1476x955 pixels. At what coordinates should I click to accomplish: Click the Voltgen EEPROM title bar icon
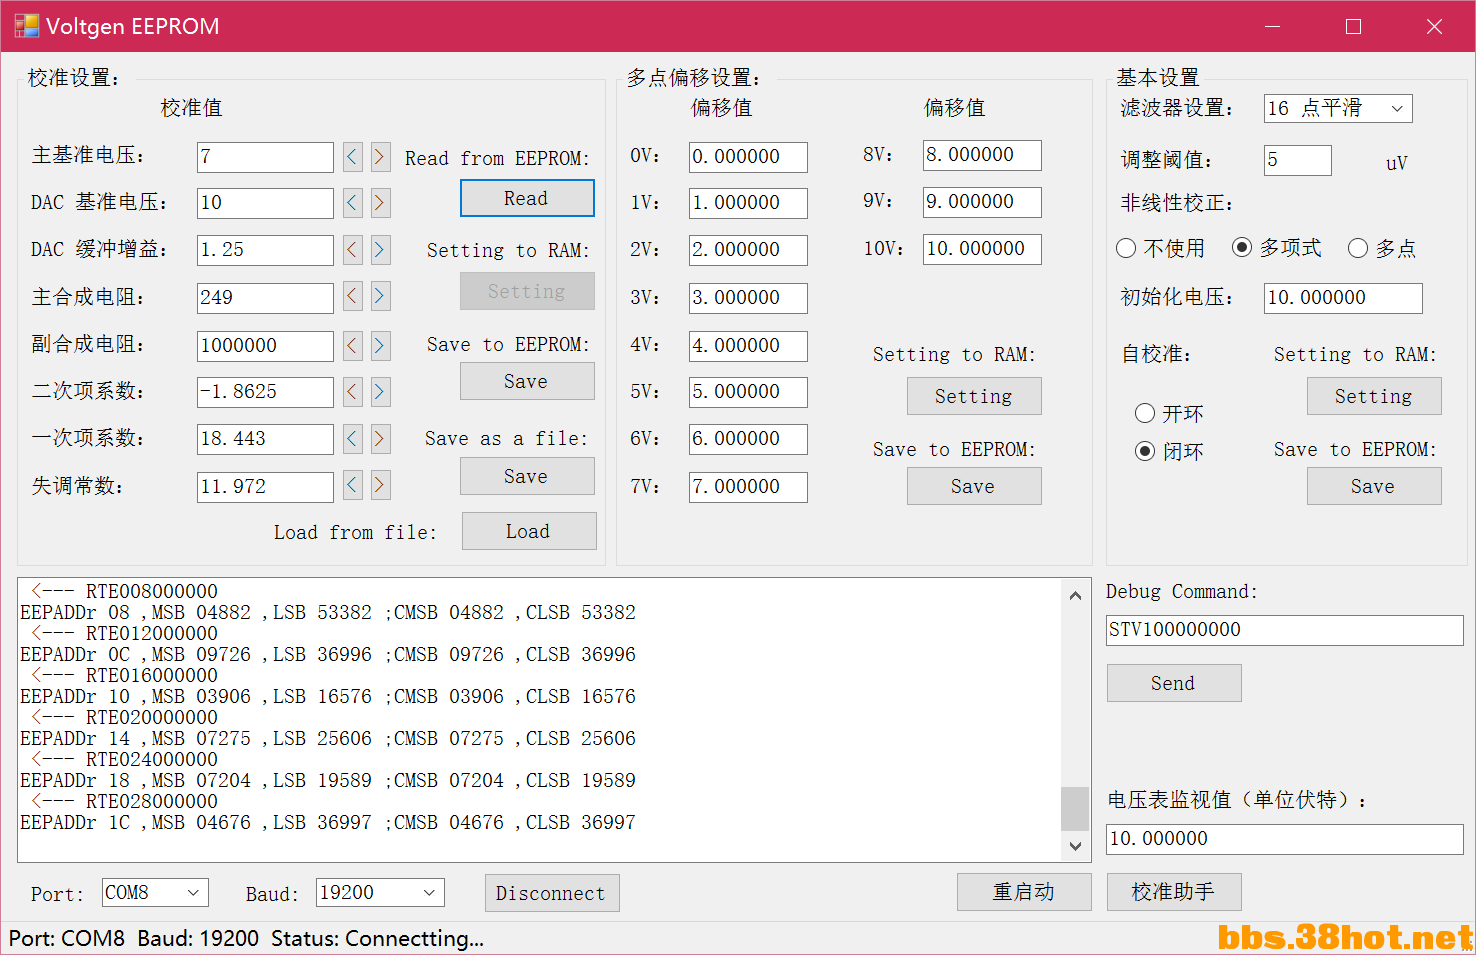(x=26, y=26)
